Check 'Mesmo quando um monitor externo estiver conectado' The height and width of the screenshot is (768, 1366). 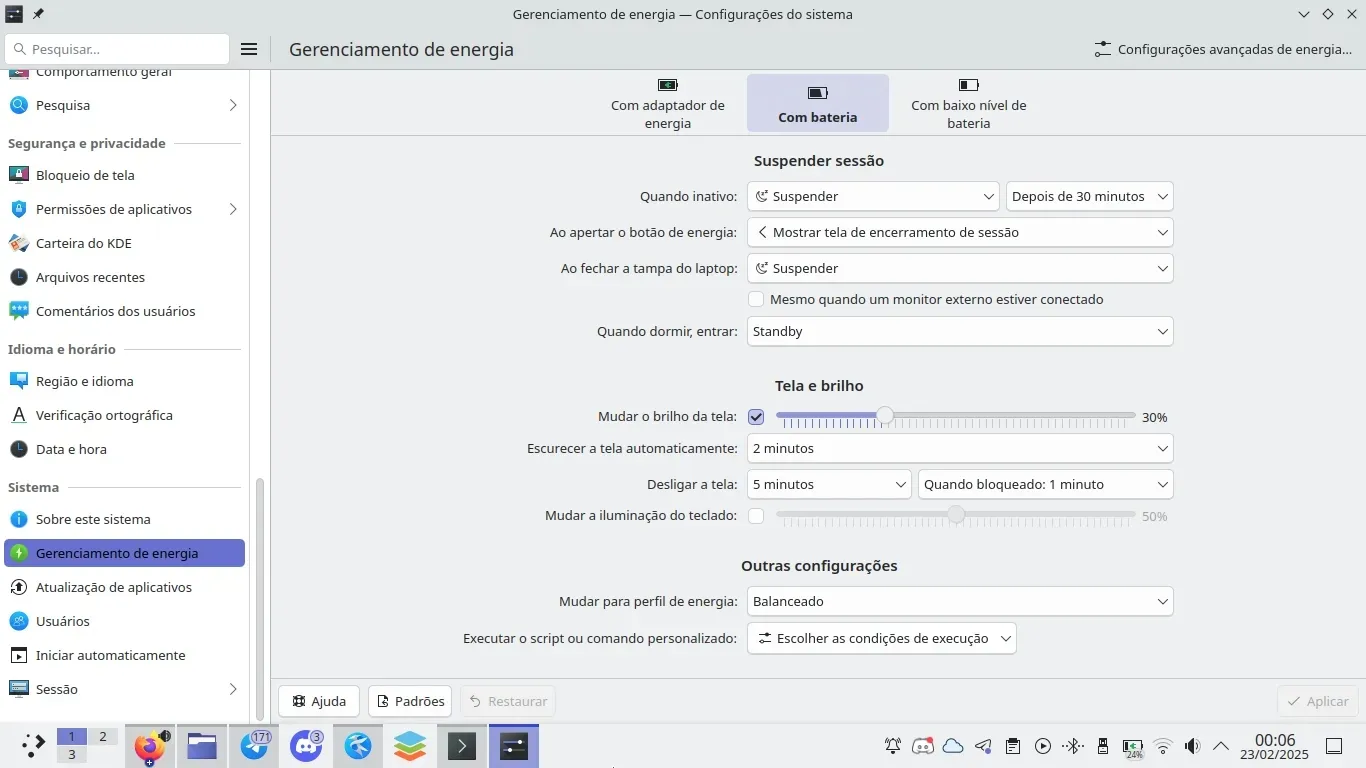pos(756,299)
